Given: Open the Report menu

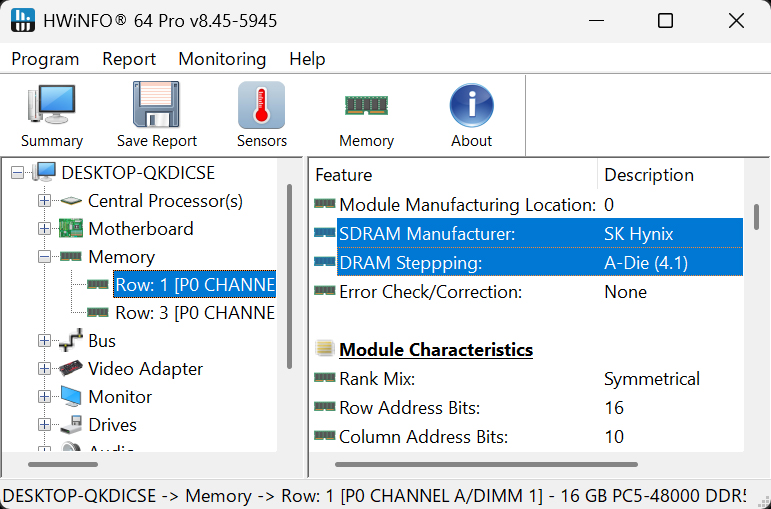Looking at the screenshot, I should 129,59.
